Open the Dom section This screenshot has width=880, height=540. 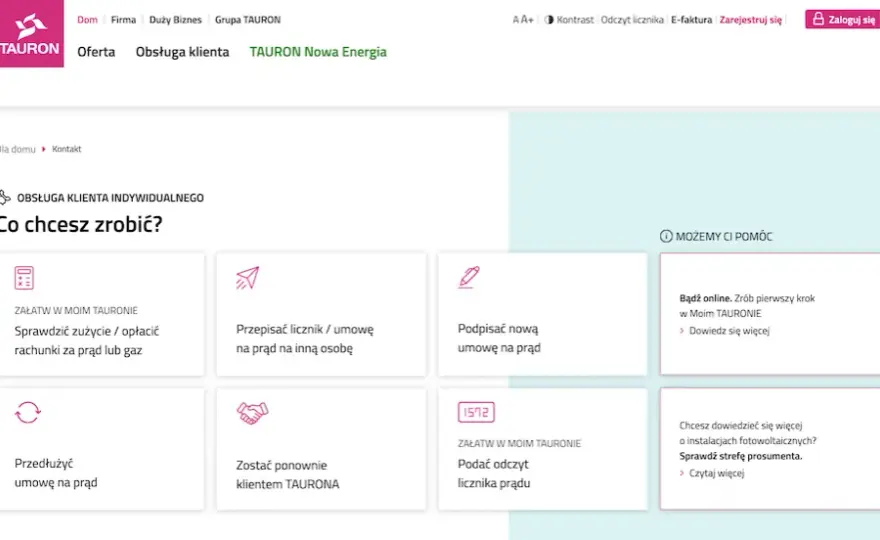click(87, 20)
